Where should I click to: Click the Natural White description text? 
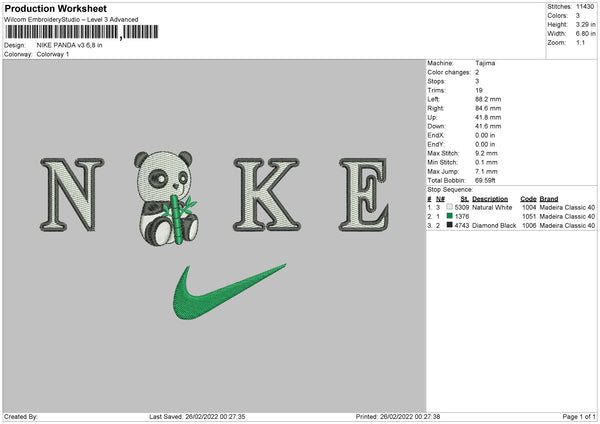click(x=492, y=207)
